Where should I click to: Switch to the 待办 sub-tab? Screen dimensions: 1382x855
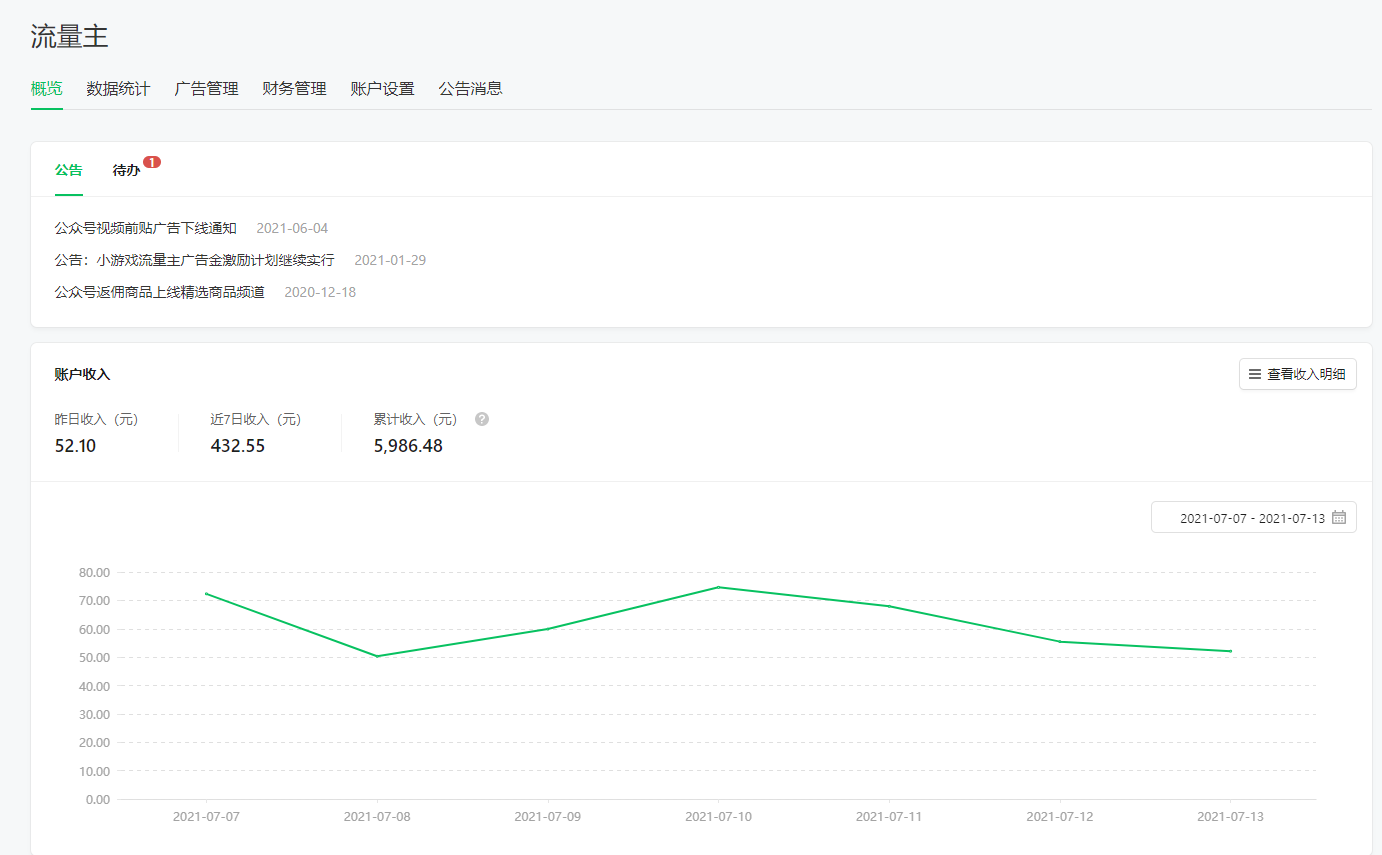(x=126, y=171)
